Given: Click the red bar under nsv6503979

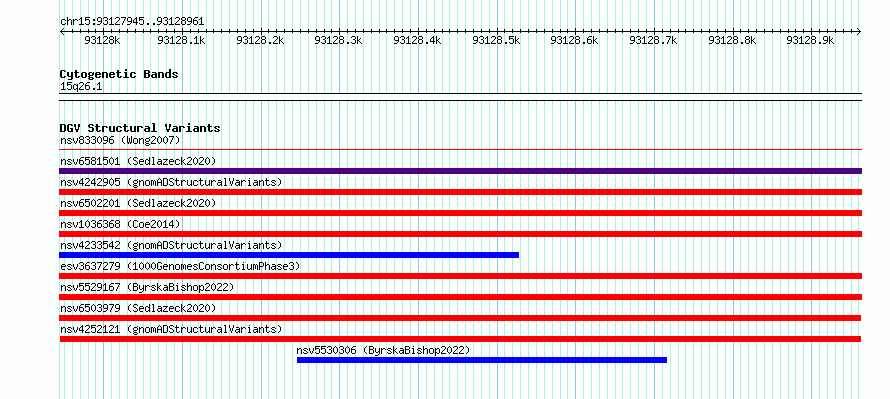Looking at the screenshot, I should (x=460, y=318).
